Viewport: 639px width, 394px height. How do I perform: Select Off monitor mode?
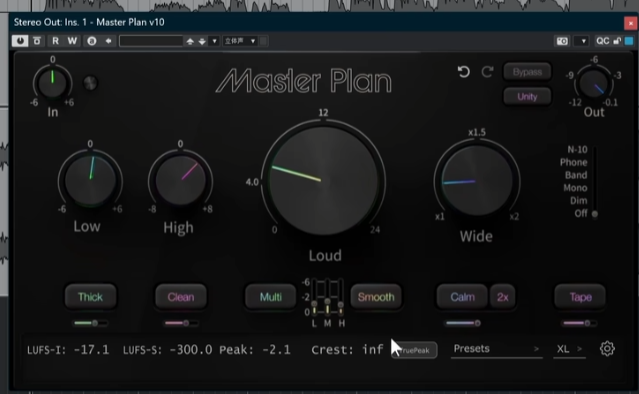[x=581, y=214]
